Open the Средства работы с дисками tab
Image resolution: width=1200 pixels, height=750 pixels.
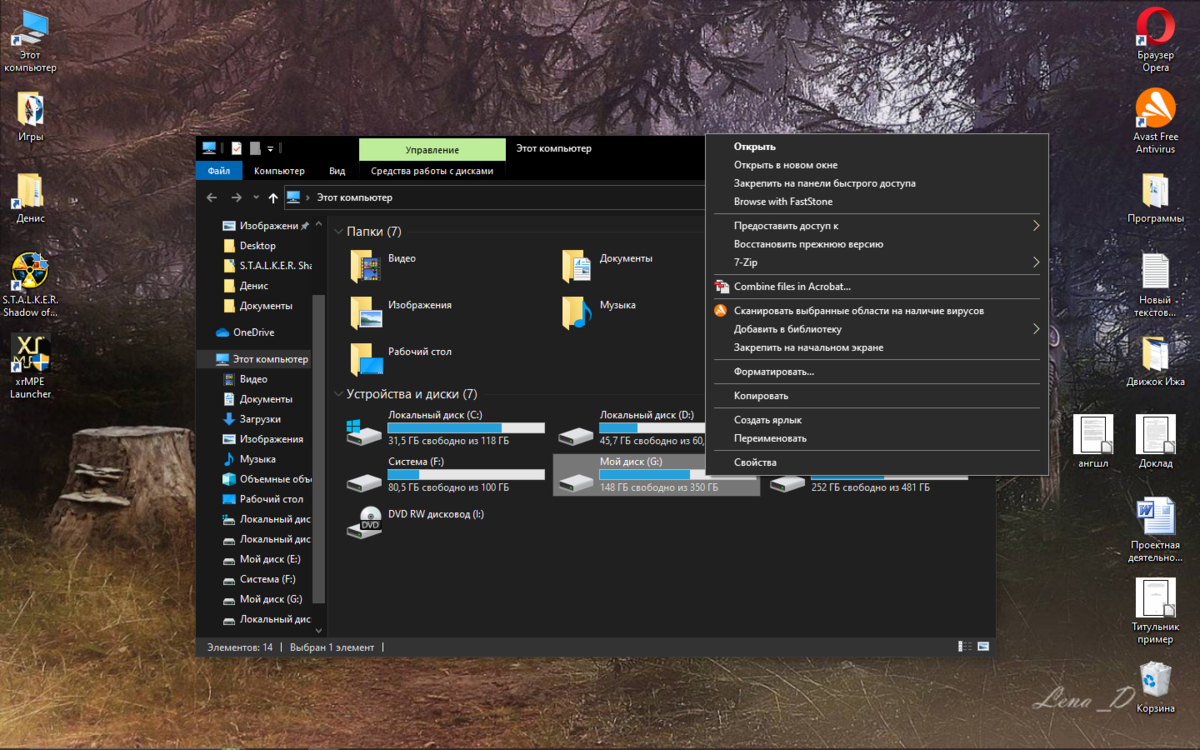pyautogui.click(x=432, y=171)
